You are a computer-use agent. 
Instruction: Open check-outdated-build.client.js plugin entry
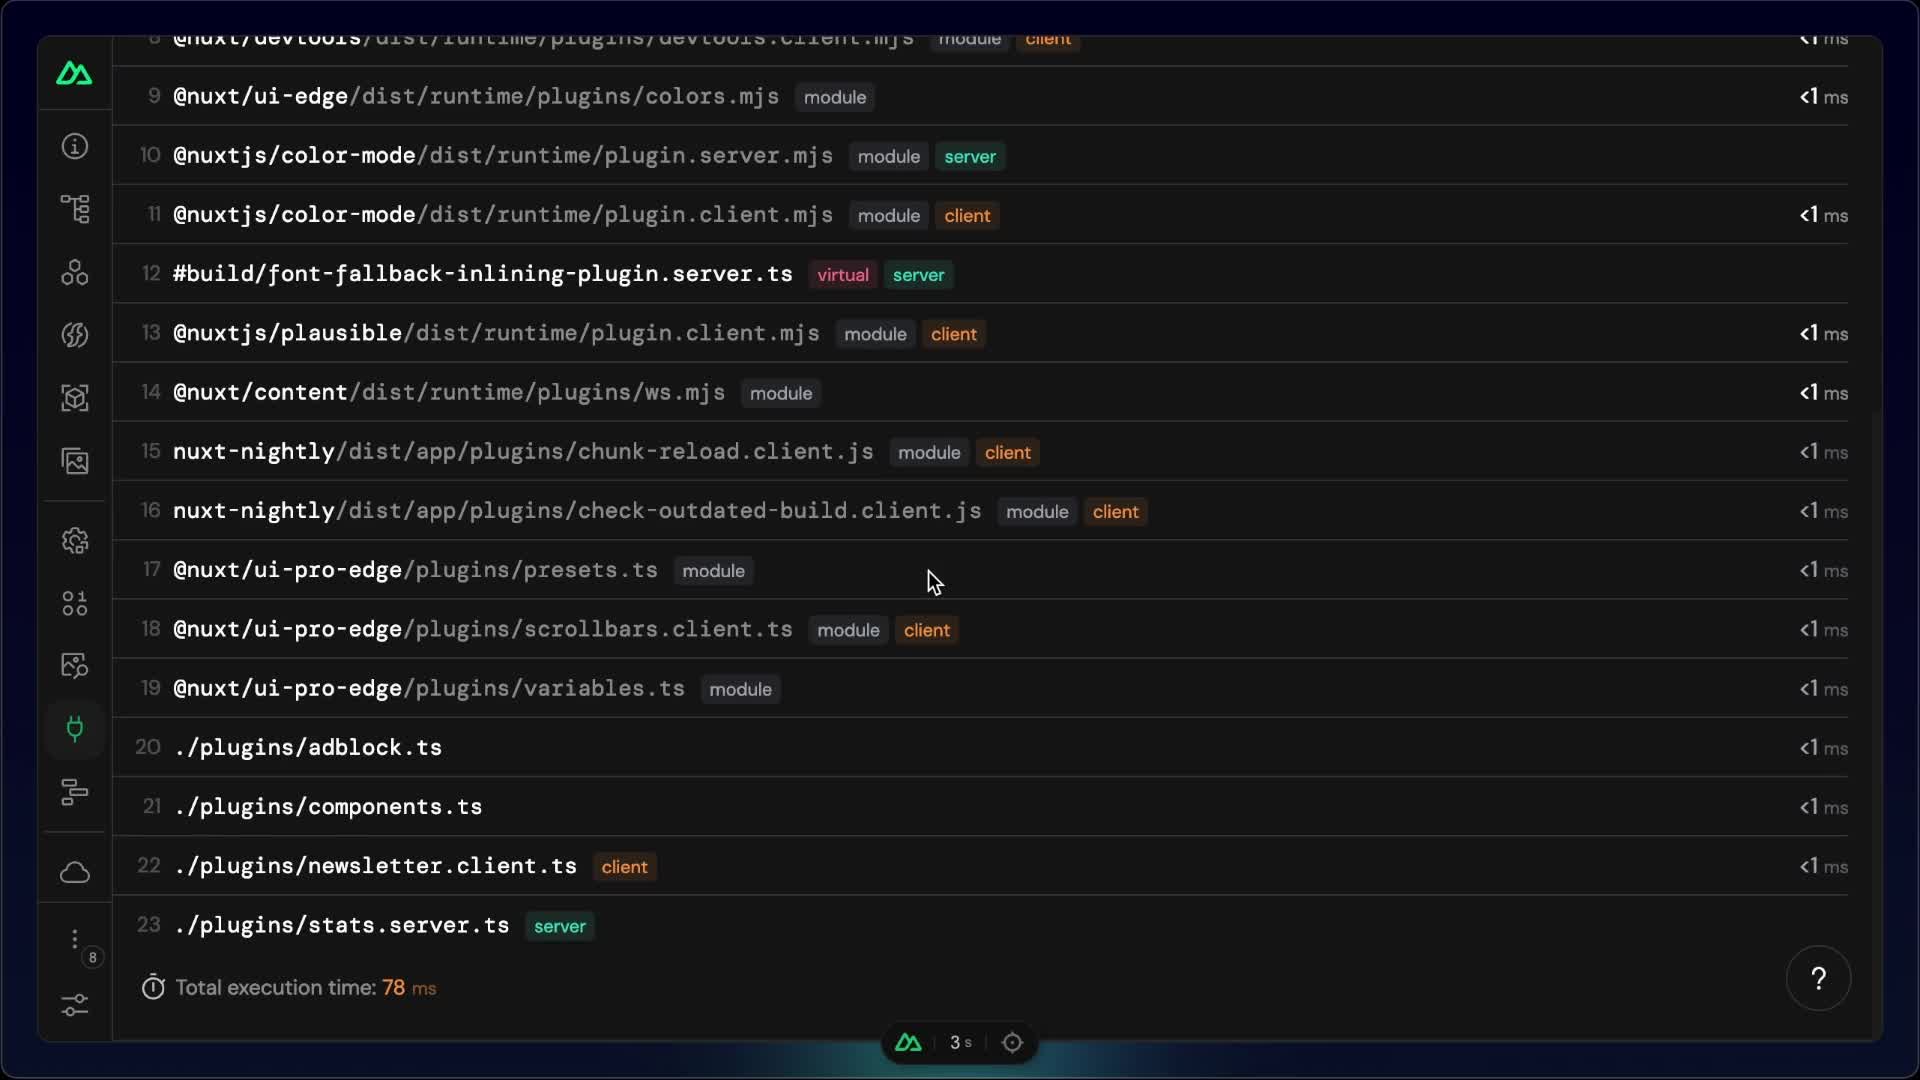point(577,510)
